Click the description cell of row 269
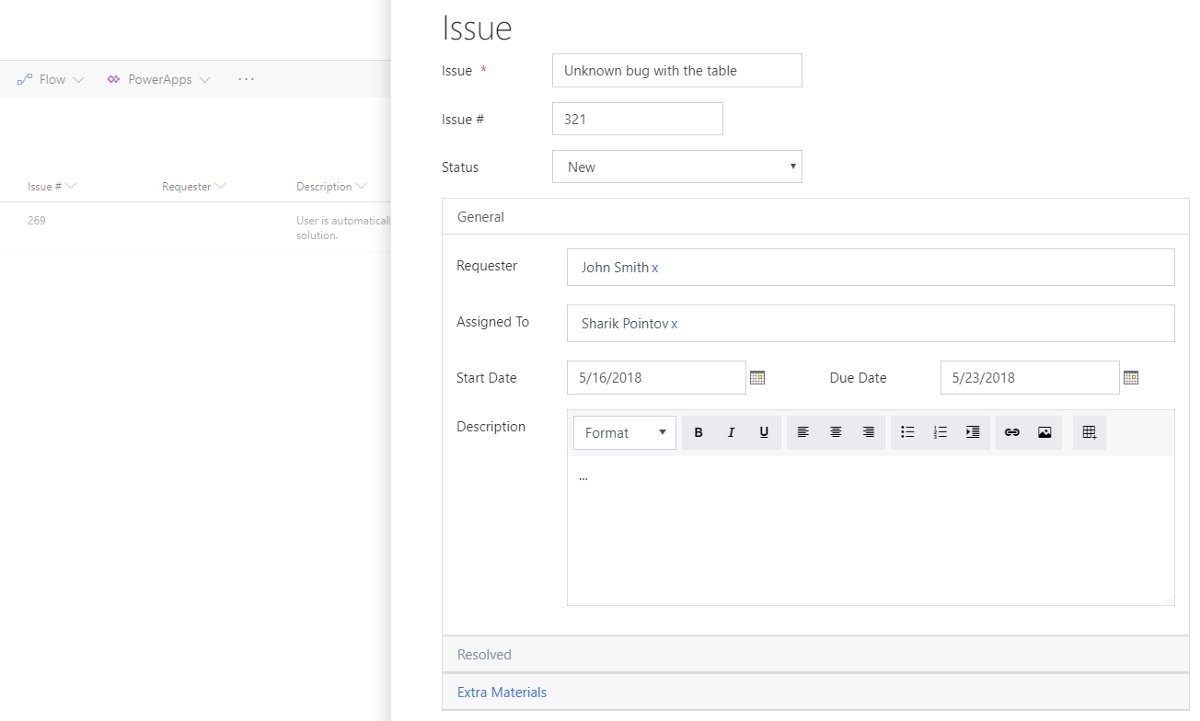1200x721 pixels. [342, 228]
